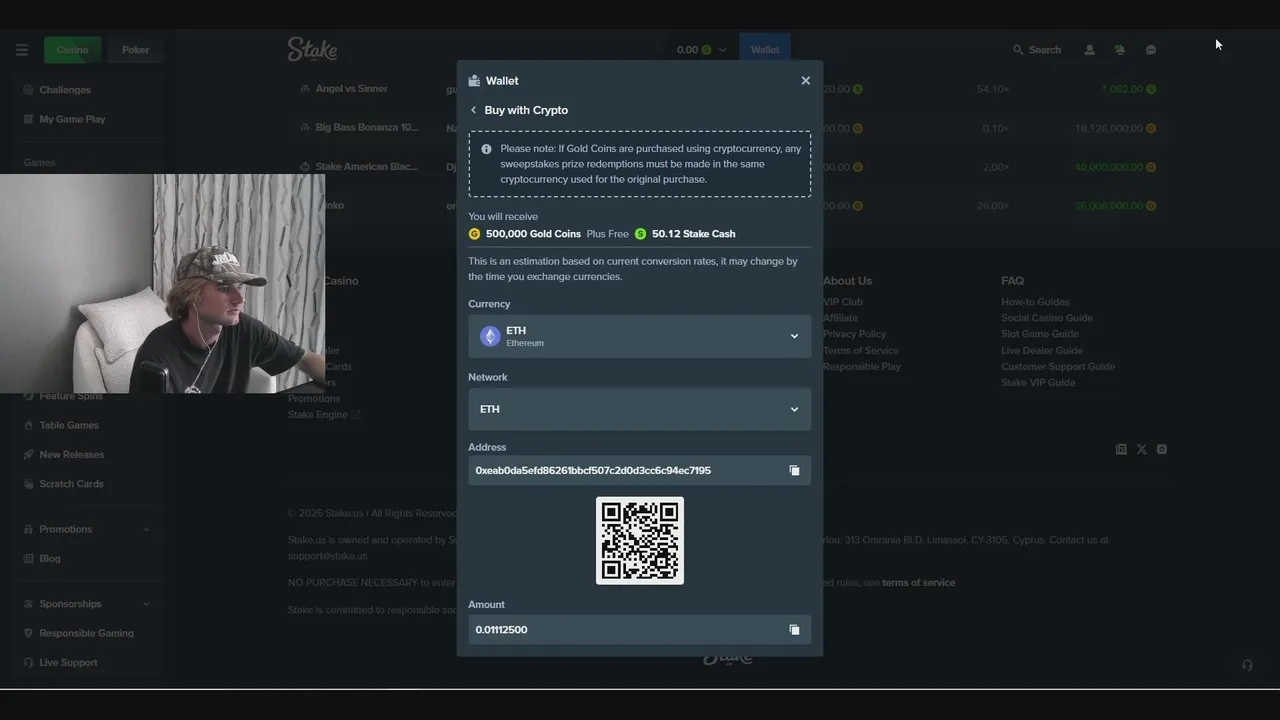1280x720 pixels.
Task: Open the Network ETH dropdown
Action: coord(639,409)
